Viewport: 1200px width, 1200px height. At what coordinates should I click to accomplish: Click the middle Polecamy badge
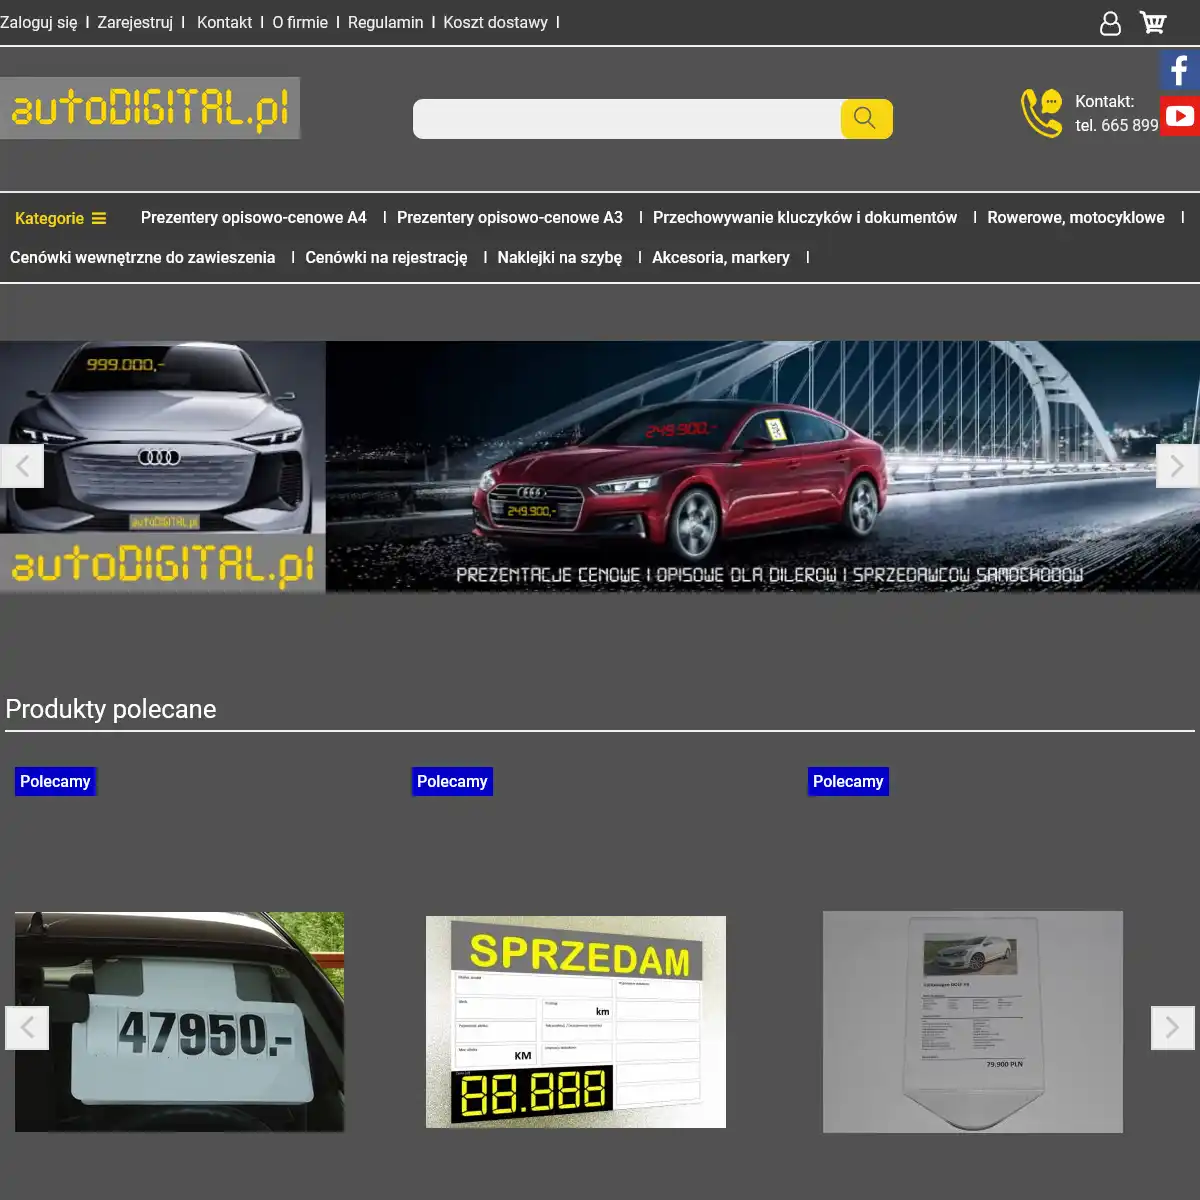point(451,781)
